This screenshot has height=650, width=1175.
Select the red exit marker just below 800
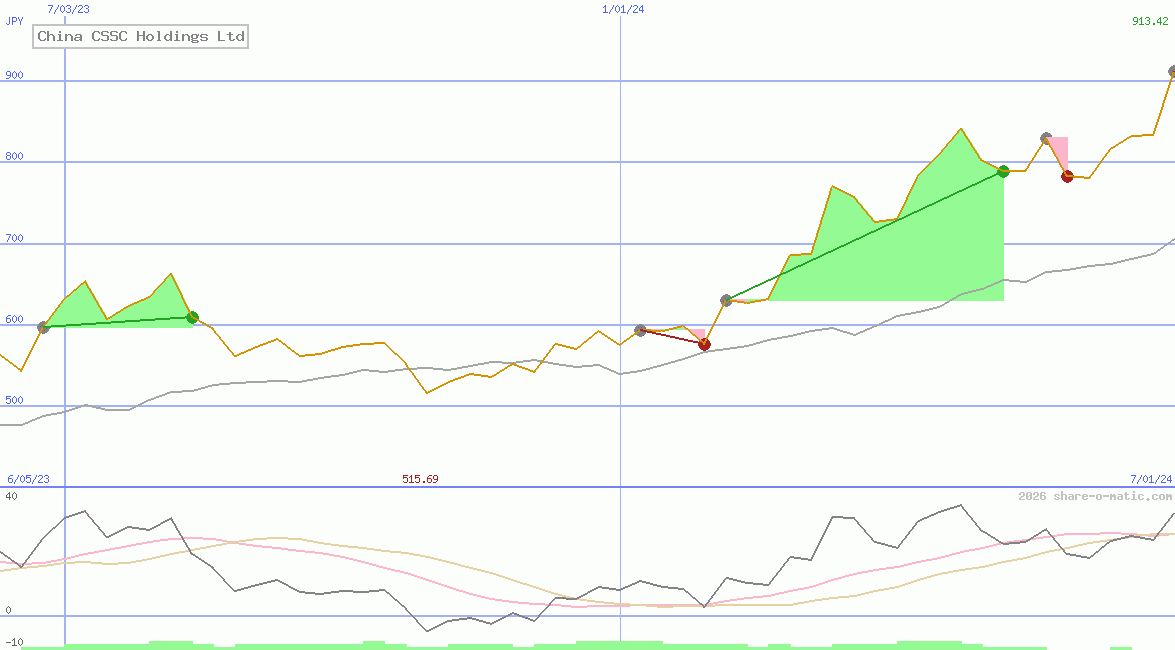click(x=1067, y=176)
